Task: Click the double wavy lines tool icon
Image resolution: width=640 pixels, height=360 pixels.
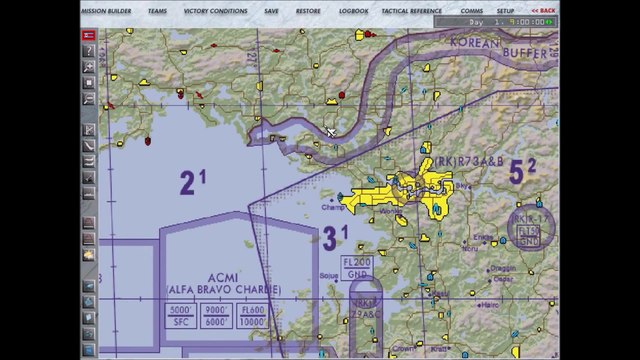Action: (89, 162)
